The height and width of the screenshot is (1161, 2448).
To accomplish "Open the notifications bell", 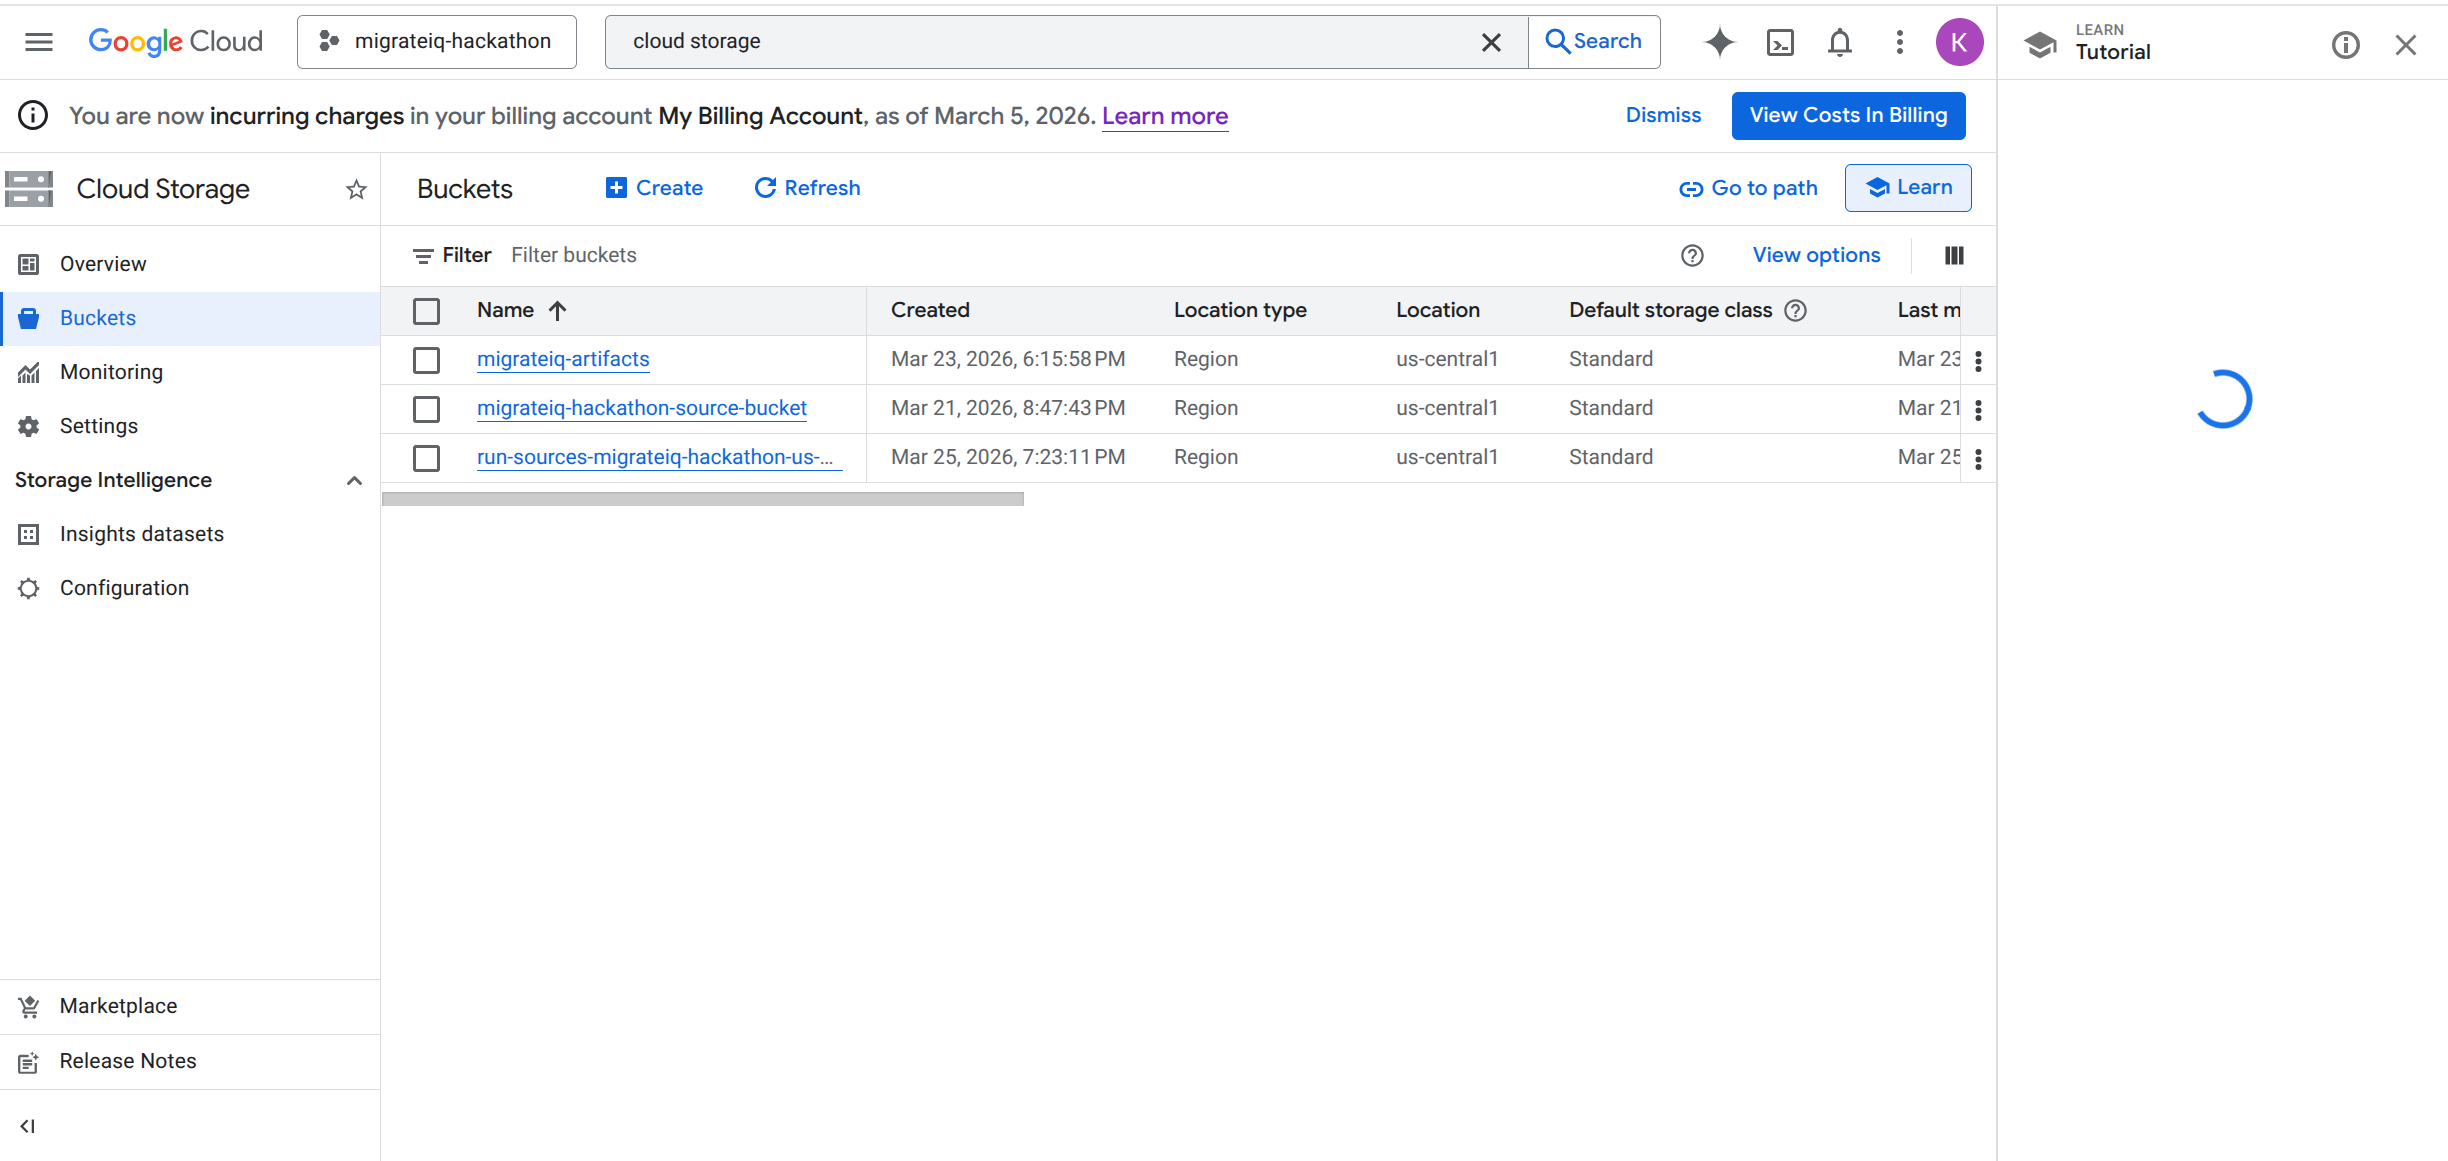I will pyautogui.click(x=1839, y=42).
